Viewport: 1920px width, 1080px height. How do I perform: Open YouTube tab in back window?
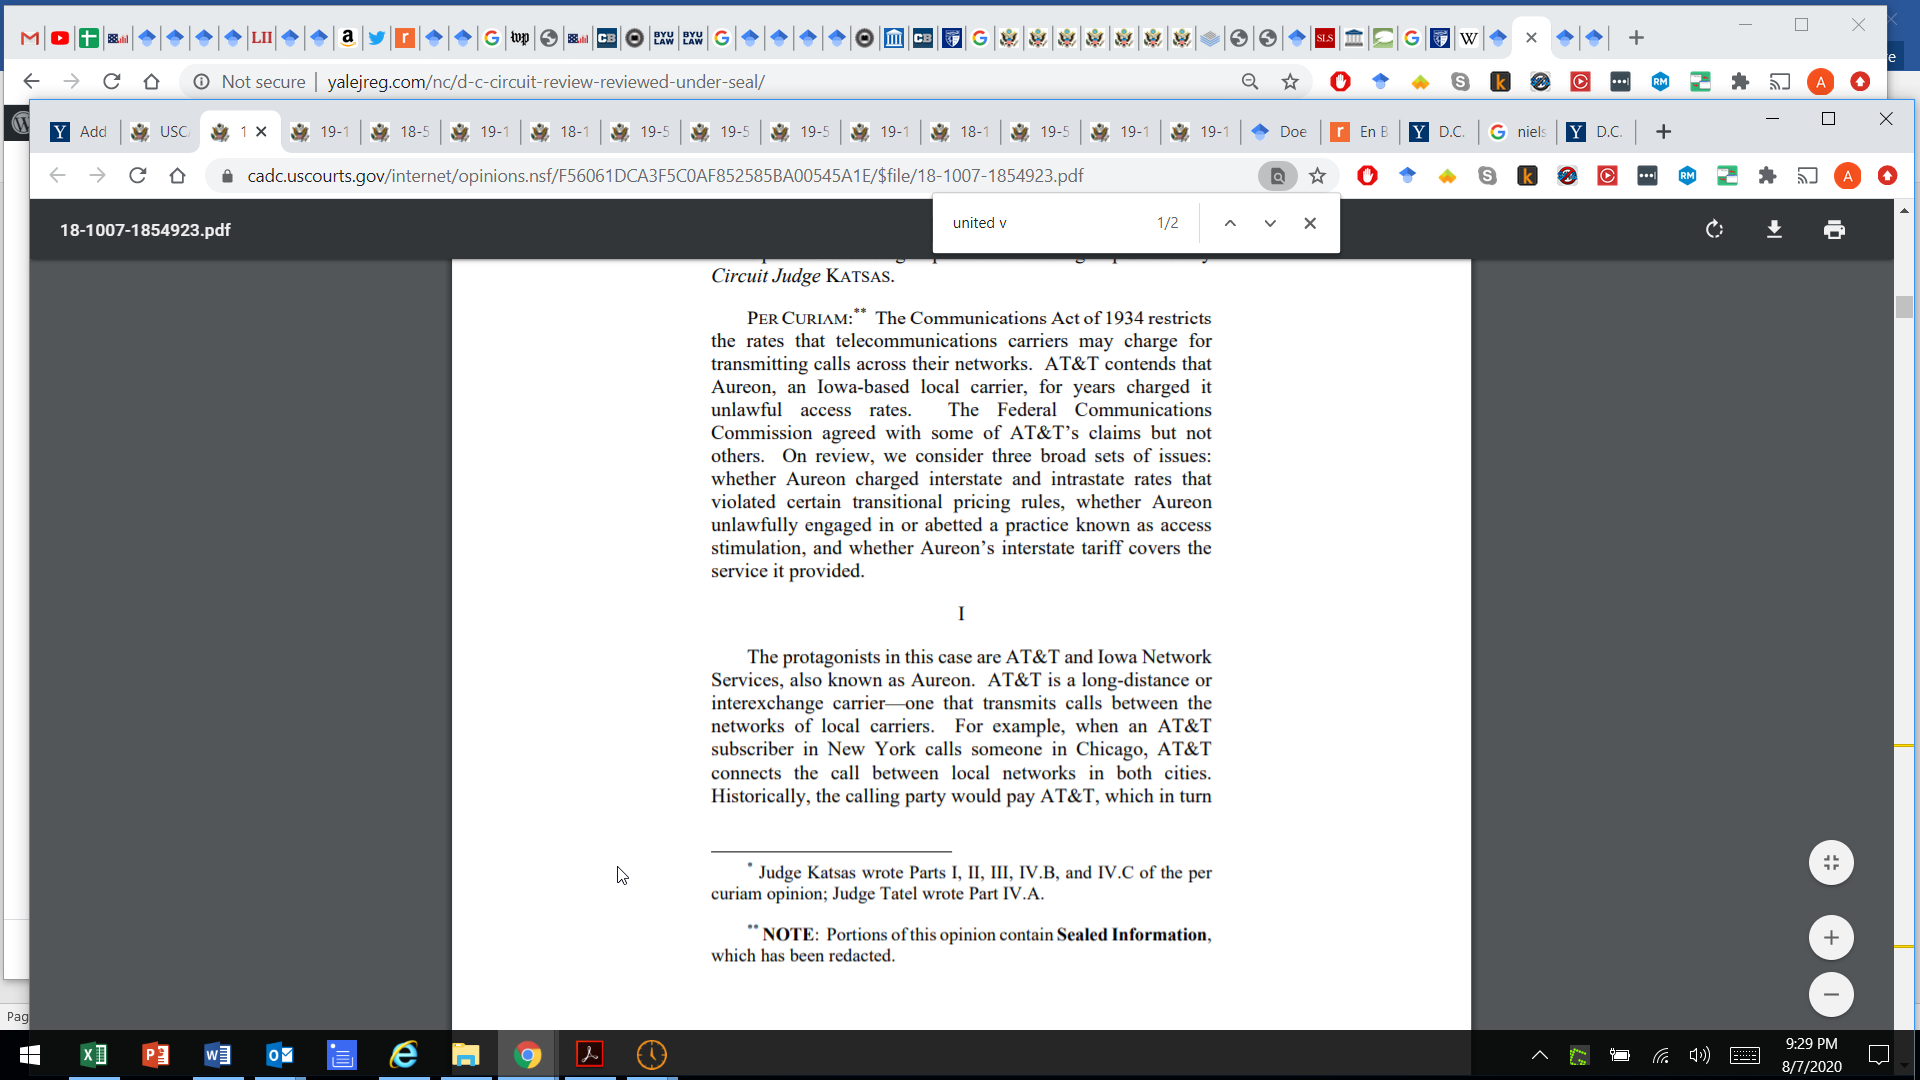60,38
